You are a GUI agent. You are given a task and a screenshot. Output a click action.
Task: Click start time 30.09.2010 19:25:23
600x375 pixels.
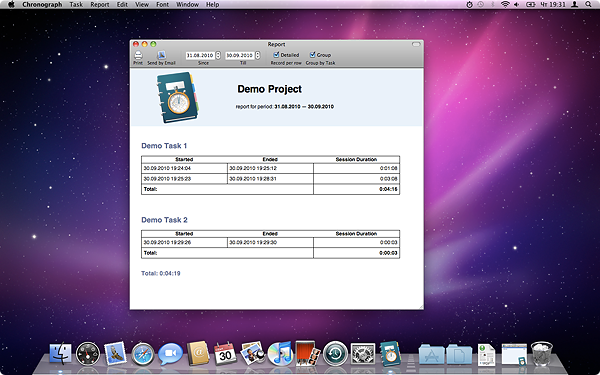click(167, 179)
